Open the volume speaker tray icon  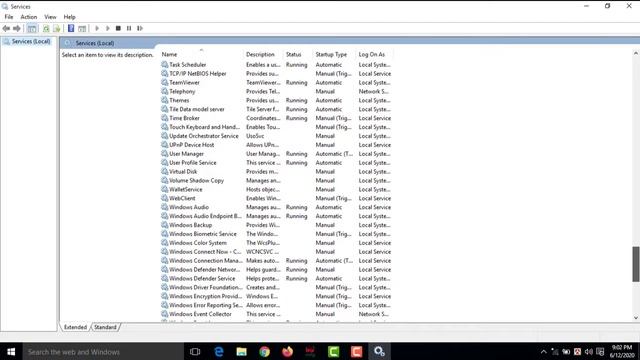pos(589,351)
